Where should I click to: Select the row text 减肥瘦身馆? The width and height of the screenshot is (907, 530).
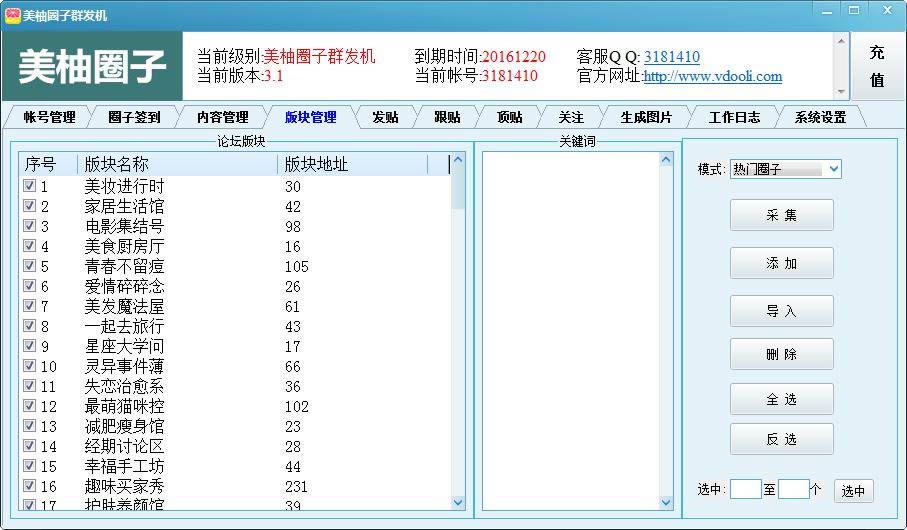click(x=124, y=426)
